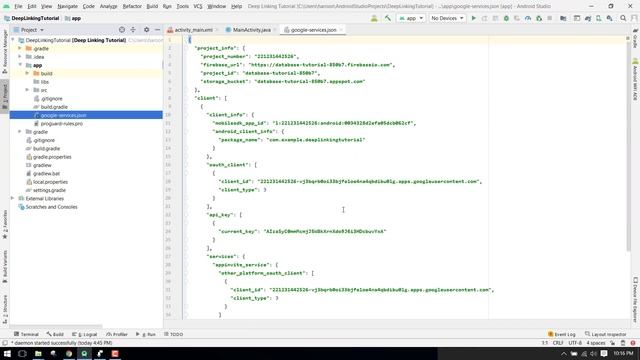Toggle the Resource Manager side tab

[x=5, y=51]
